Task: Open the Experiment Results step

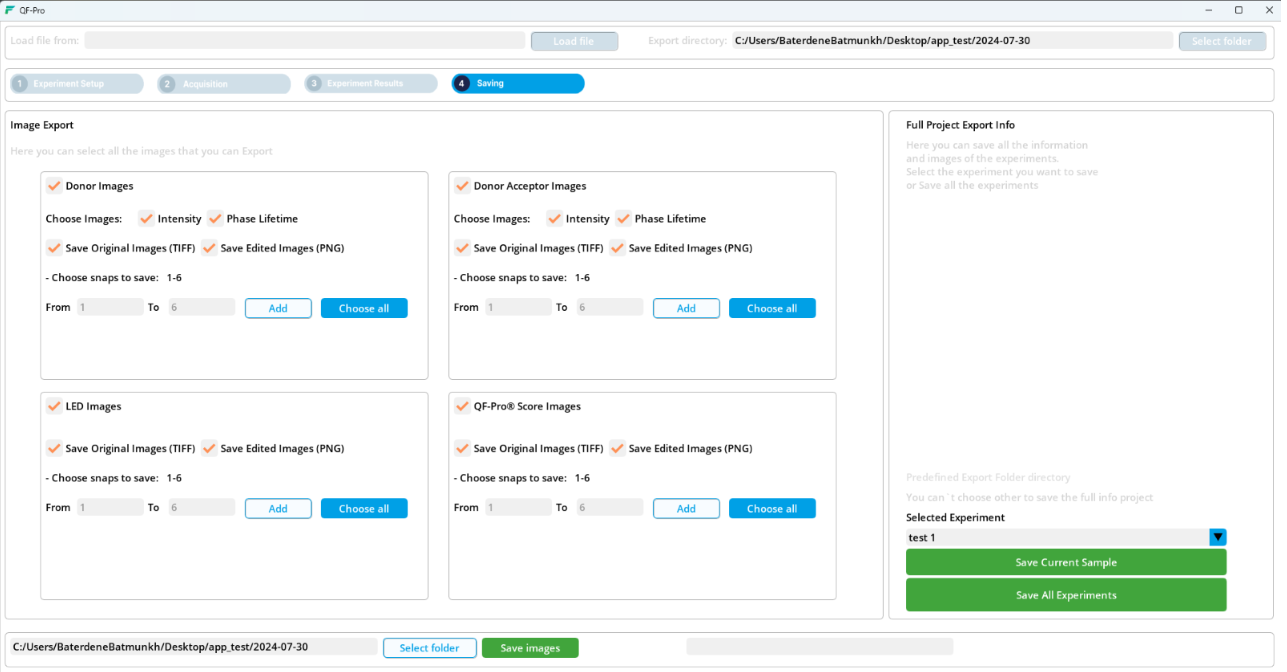Action: tap(371, 84)
